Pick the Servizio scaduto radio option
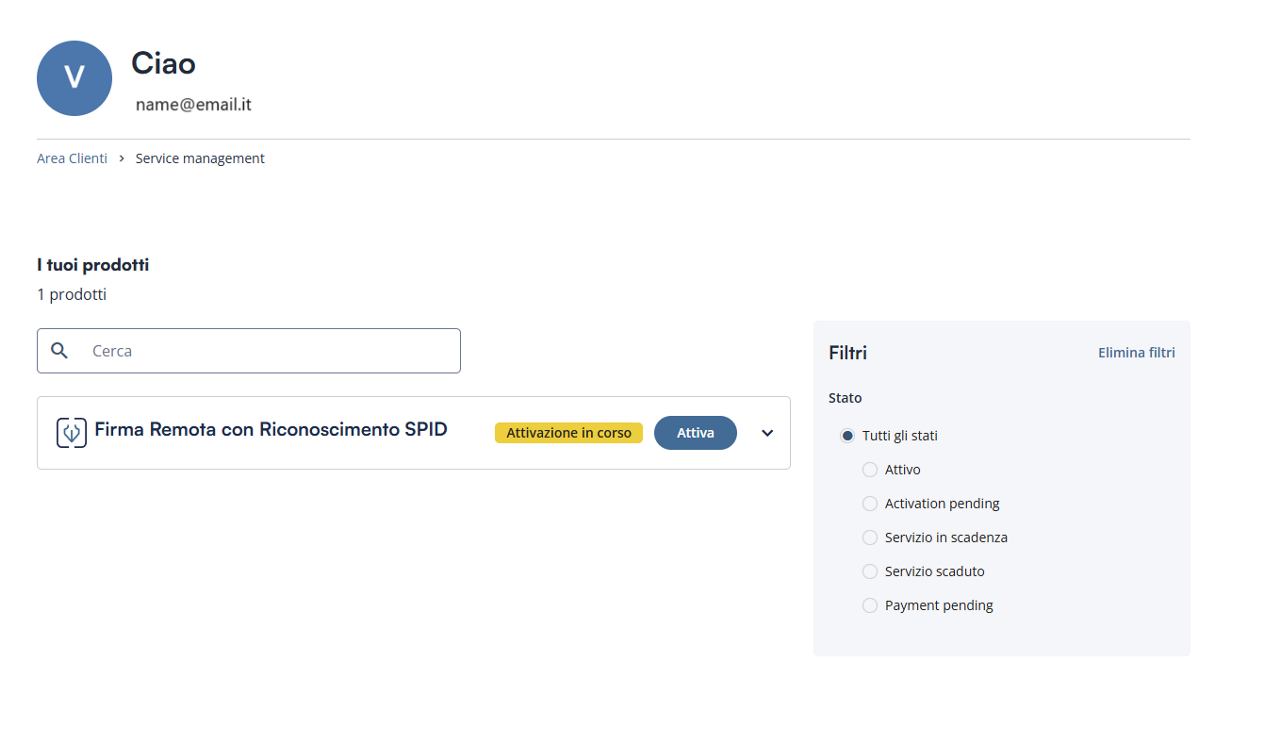 click(870, 572)
